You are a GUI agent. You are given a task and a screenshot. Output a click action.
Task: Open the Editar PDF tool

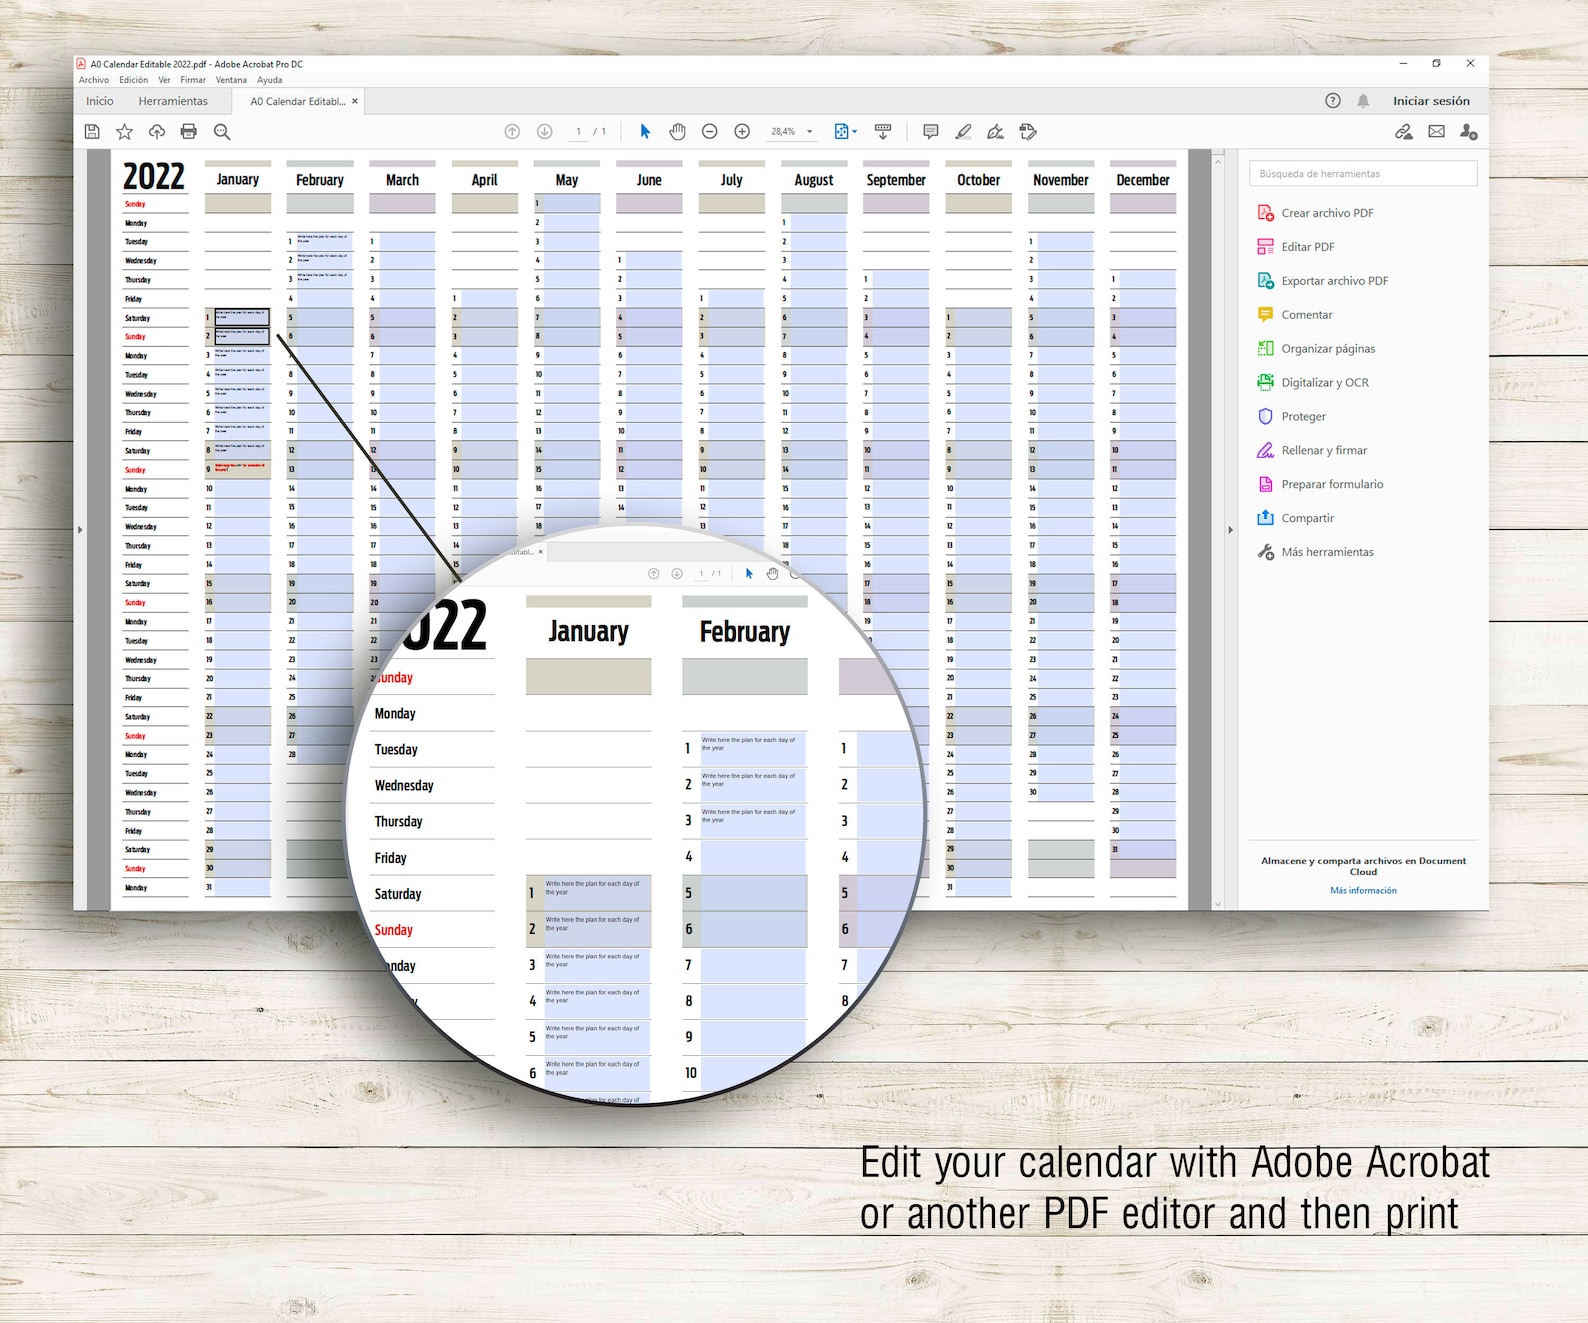pos(1296,247)
